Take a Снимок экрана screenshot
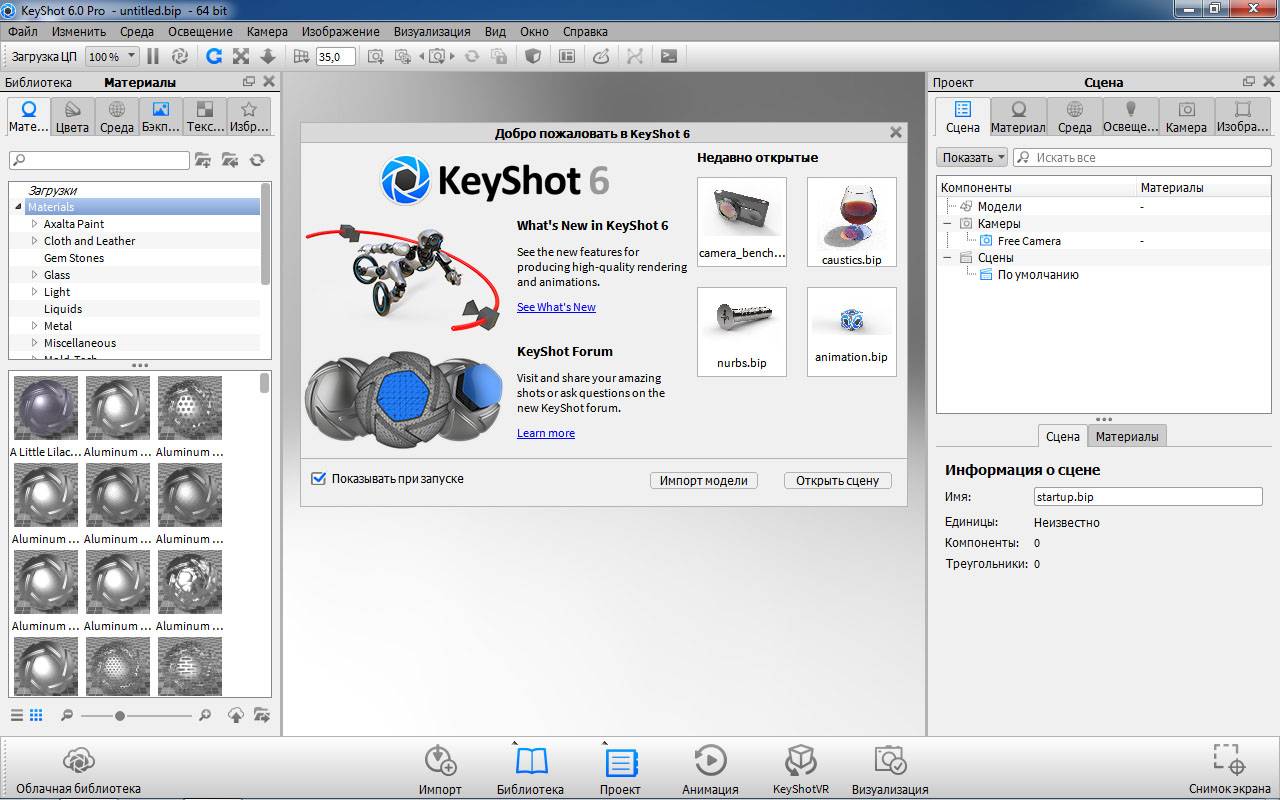Image resolution: width=1280 pixels, height=800 pixels. (x=1230, y=770)
